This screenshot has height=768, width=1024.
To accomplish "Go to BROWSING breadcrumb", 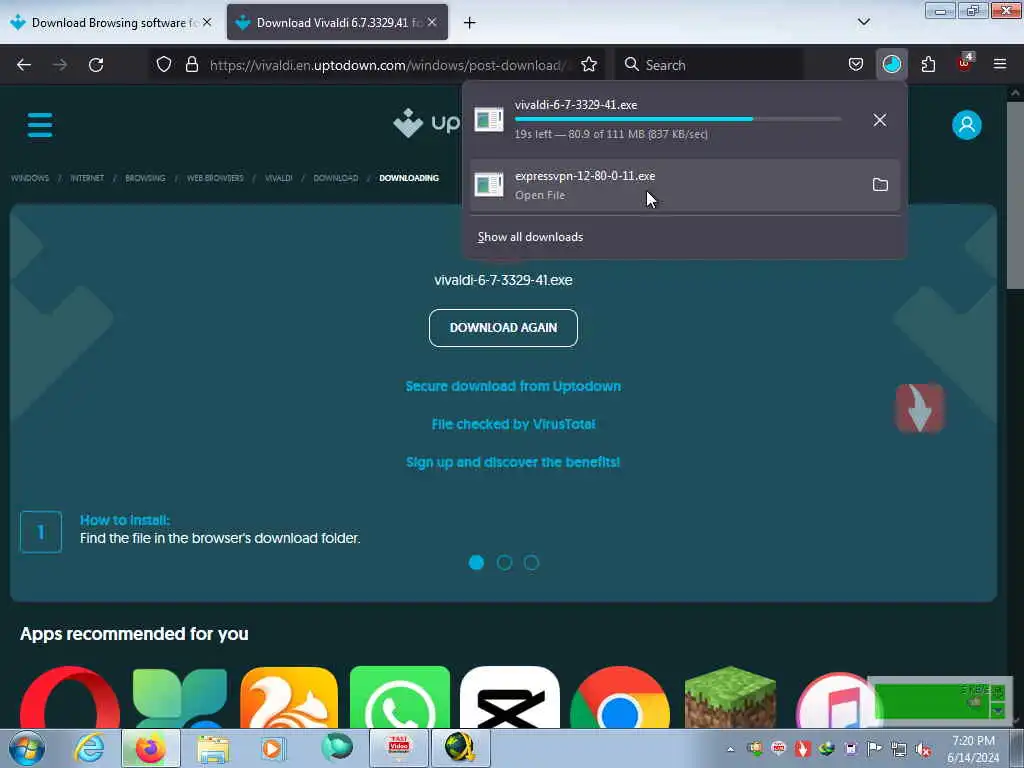I will click(145, 178).
